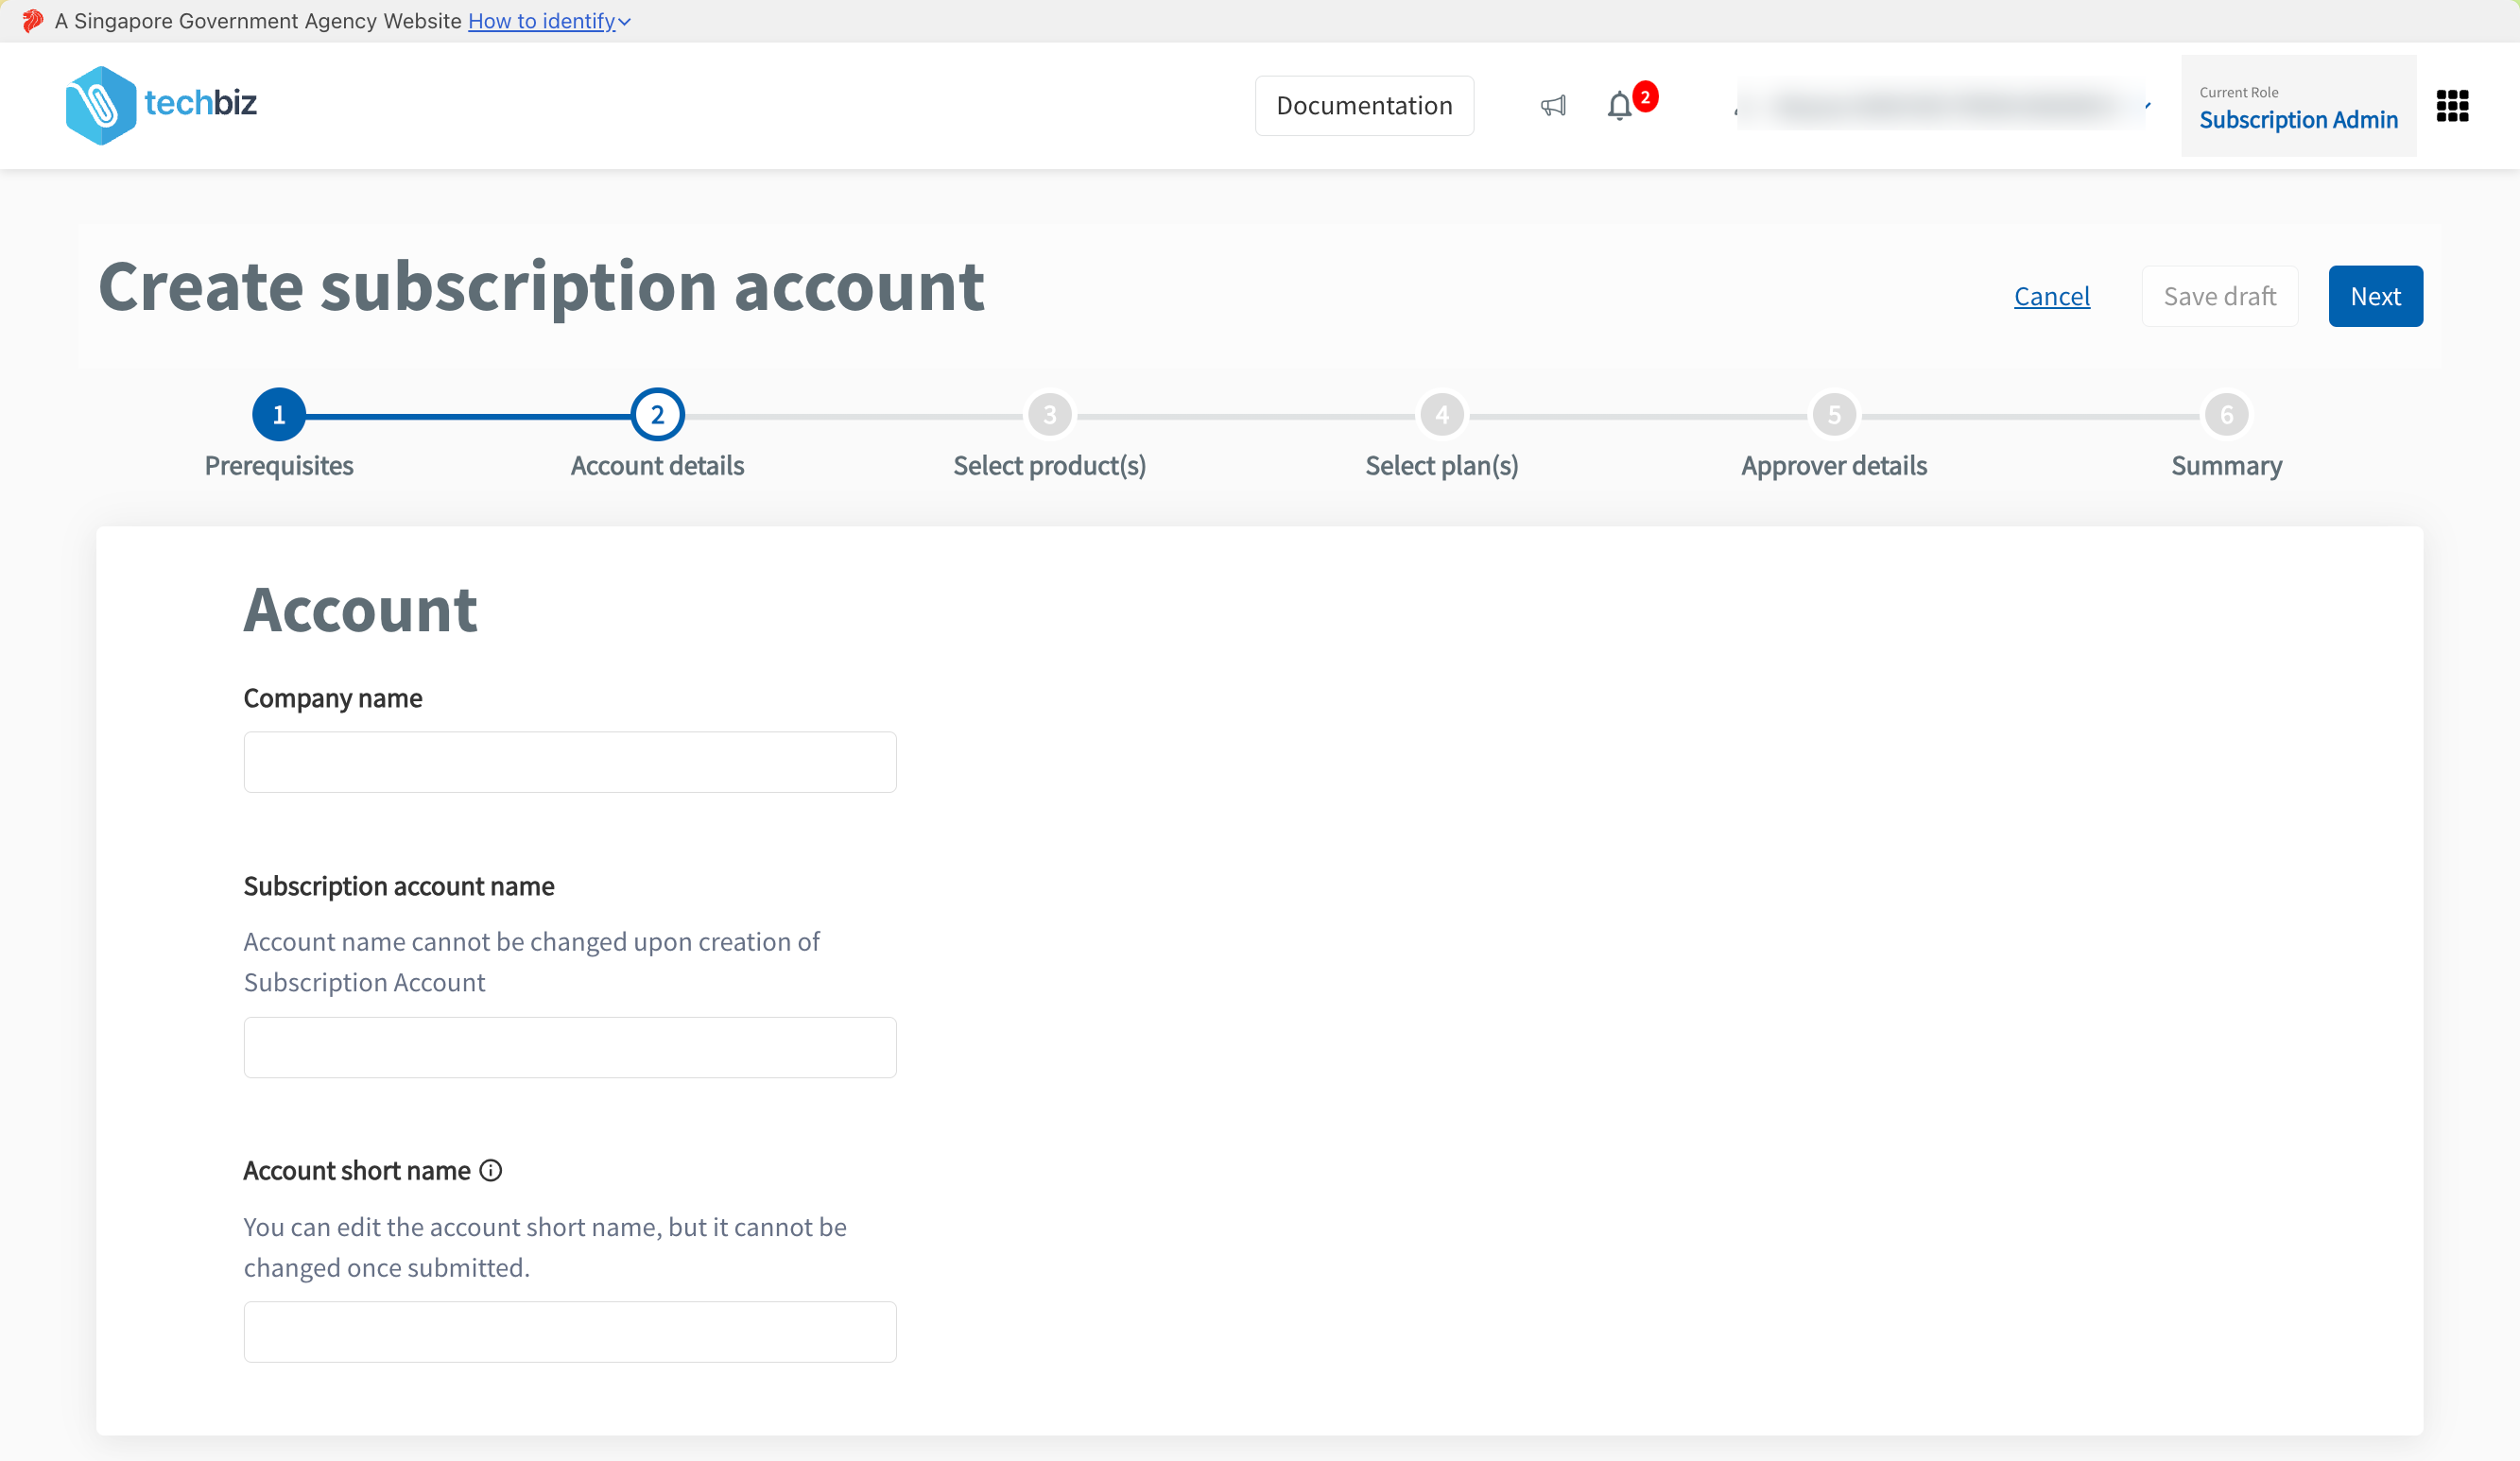Screen dimensions: 2520x1461
Task: Click the Subscription account name text field
Action: click(570, 1047)
